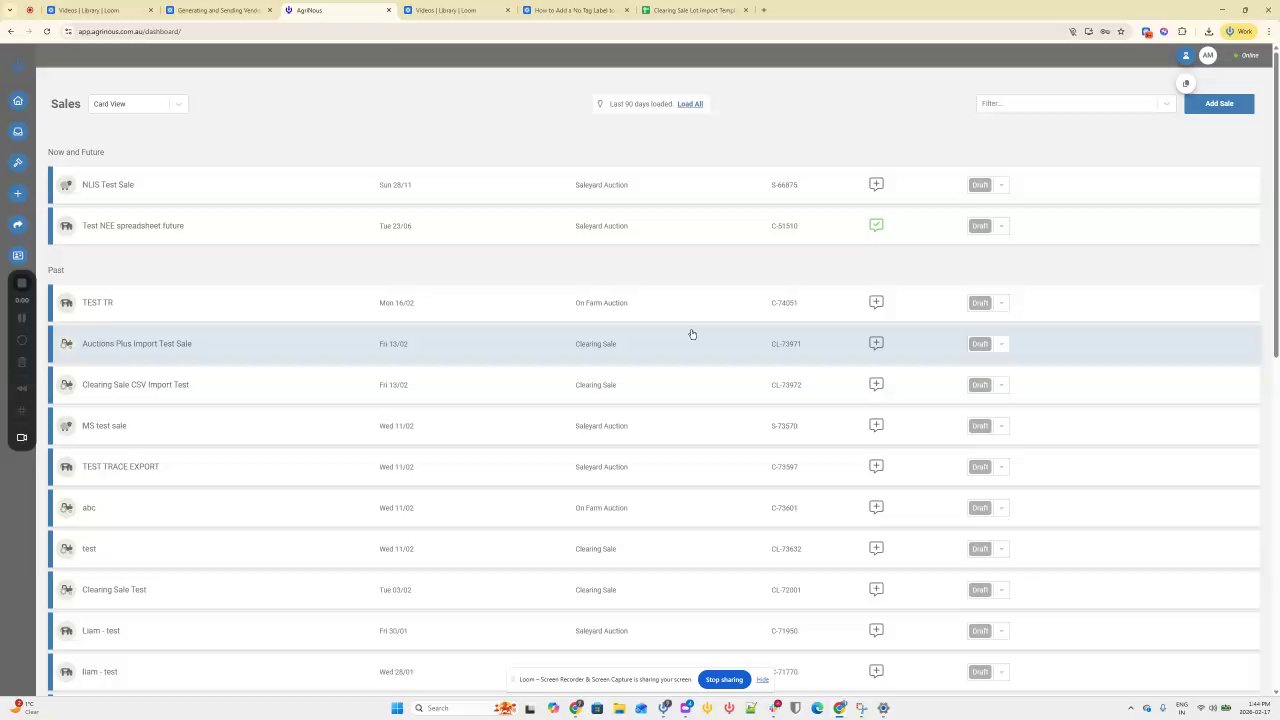The width and height of the screenshot is (1280, 720).
Task: Click the blue user profile icon in header
Action: pyautogui.click(x=1186, y=56)
